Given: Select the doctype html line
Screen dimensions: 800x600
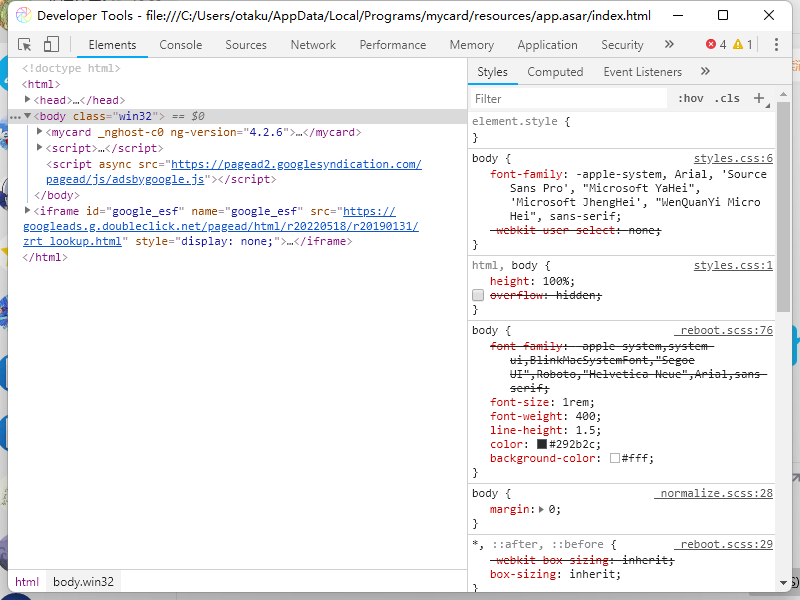Looking at the screenshot, I should (71, 68).
